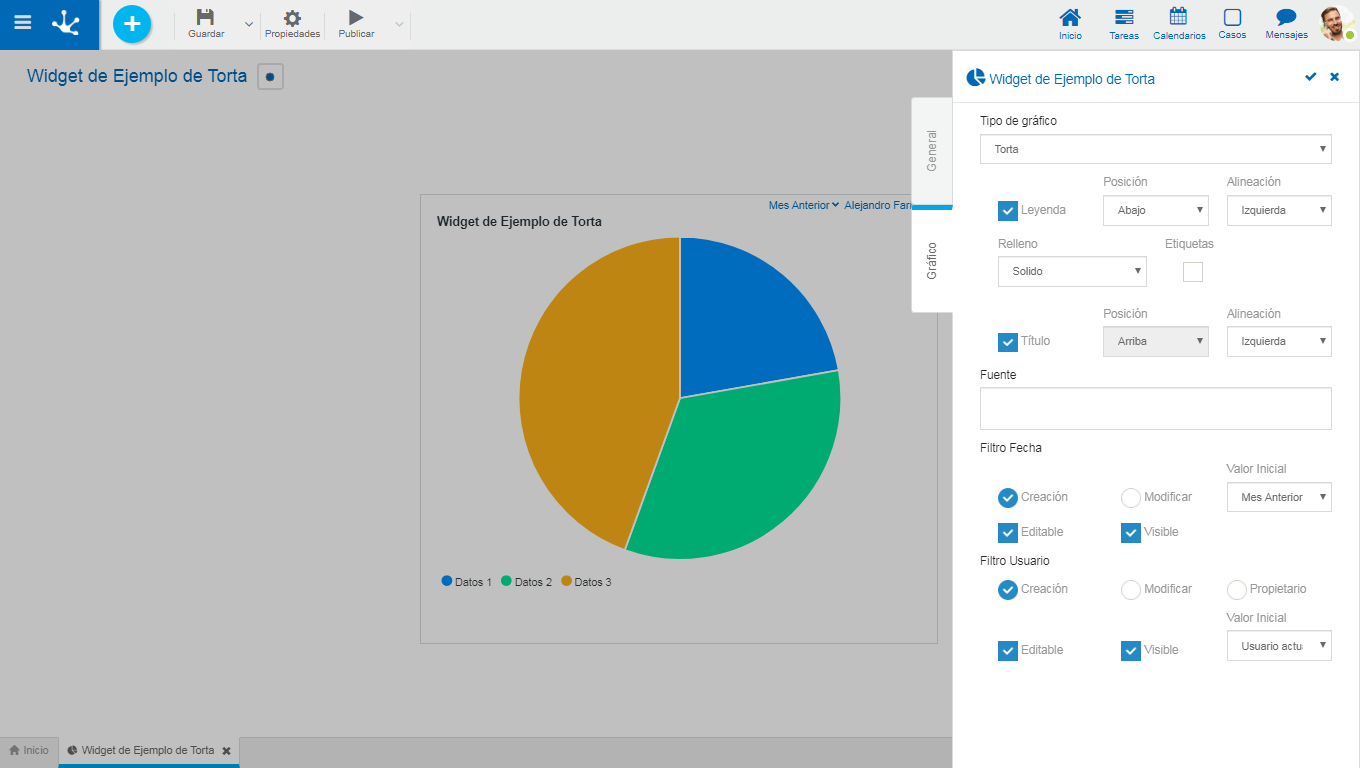Open the Relleno dropdown showing Solido
This screenshot has height=768, width=1360.
[x=1072, y=271]
